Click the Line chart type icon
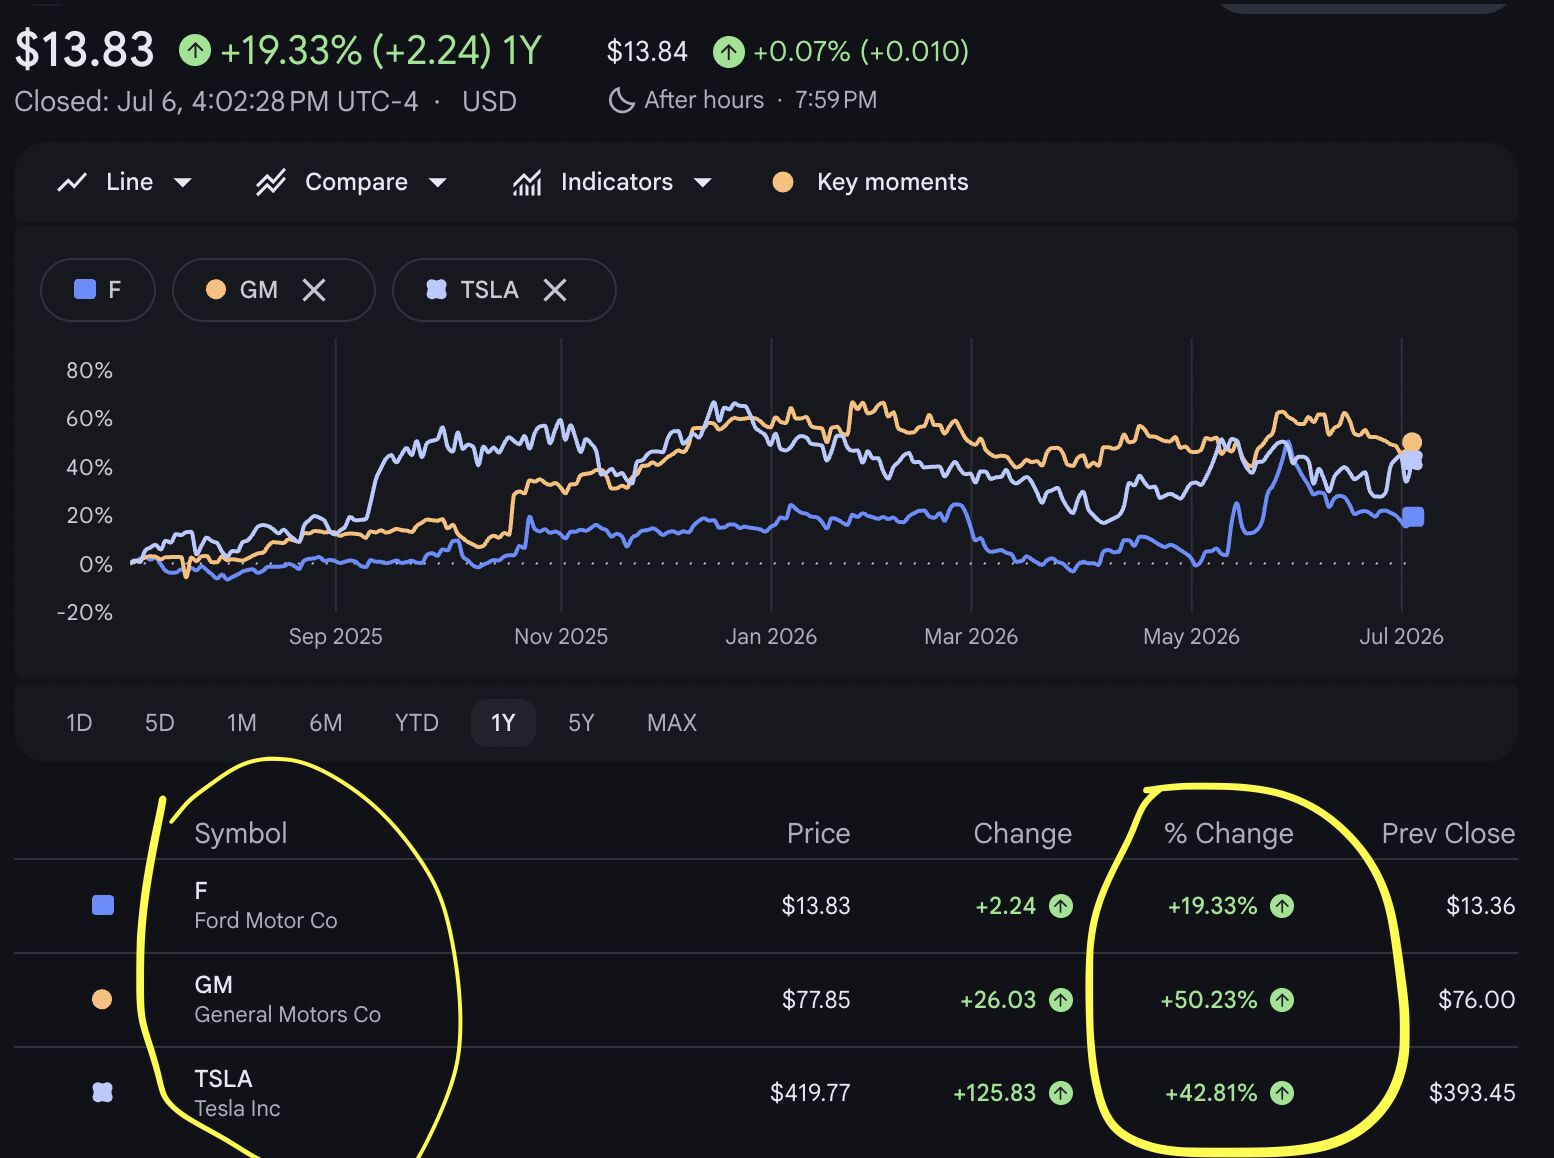This screenshot has width=1554, height=1158. pyautogui.click(x=72, y=182)
